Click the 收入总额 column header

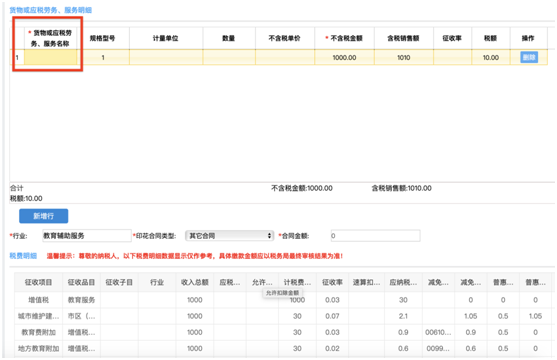click(x=194, y=282)
